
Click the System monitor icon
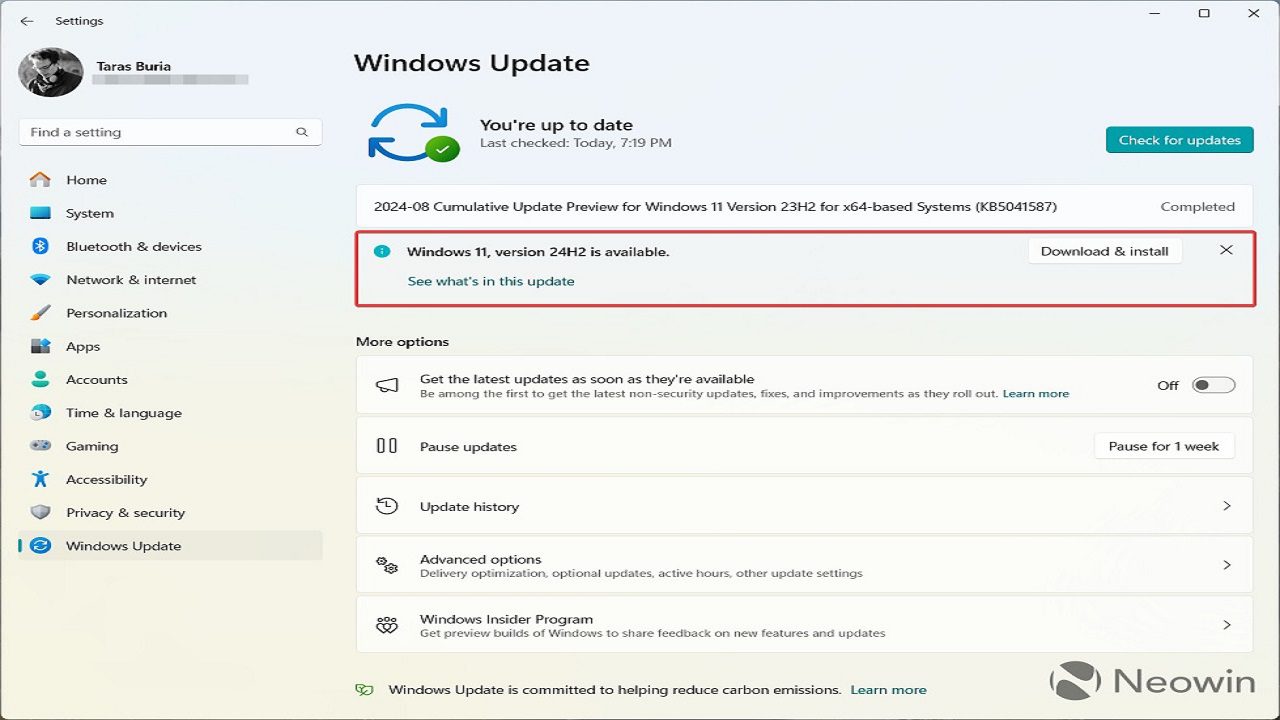(40, 213)
